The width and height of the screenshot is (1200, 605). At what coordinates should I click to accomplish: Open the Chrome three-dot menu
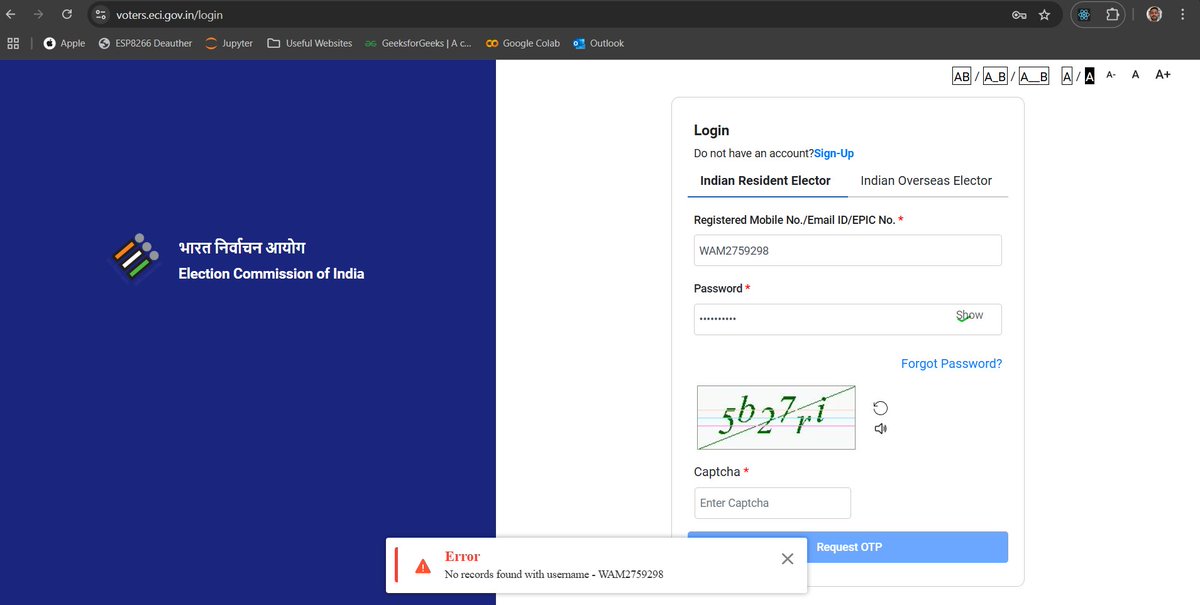(x=1183, y=15)
